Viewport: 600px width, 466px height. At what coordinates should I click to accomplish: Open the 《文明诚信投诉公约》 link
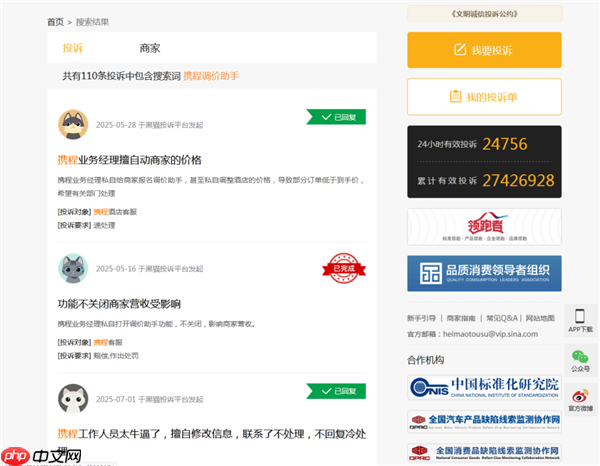484,14
